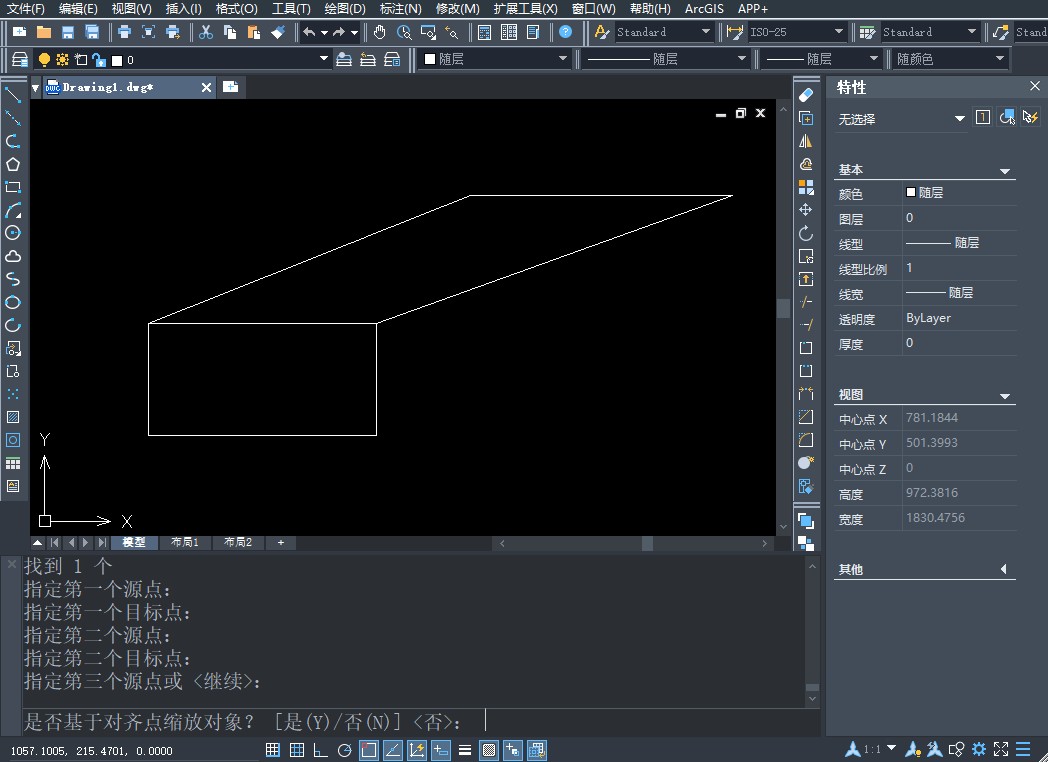Toggle polar tracking in status bar
This screenshot has width=1048, height=762.
tap(345, 750)
